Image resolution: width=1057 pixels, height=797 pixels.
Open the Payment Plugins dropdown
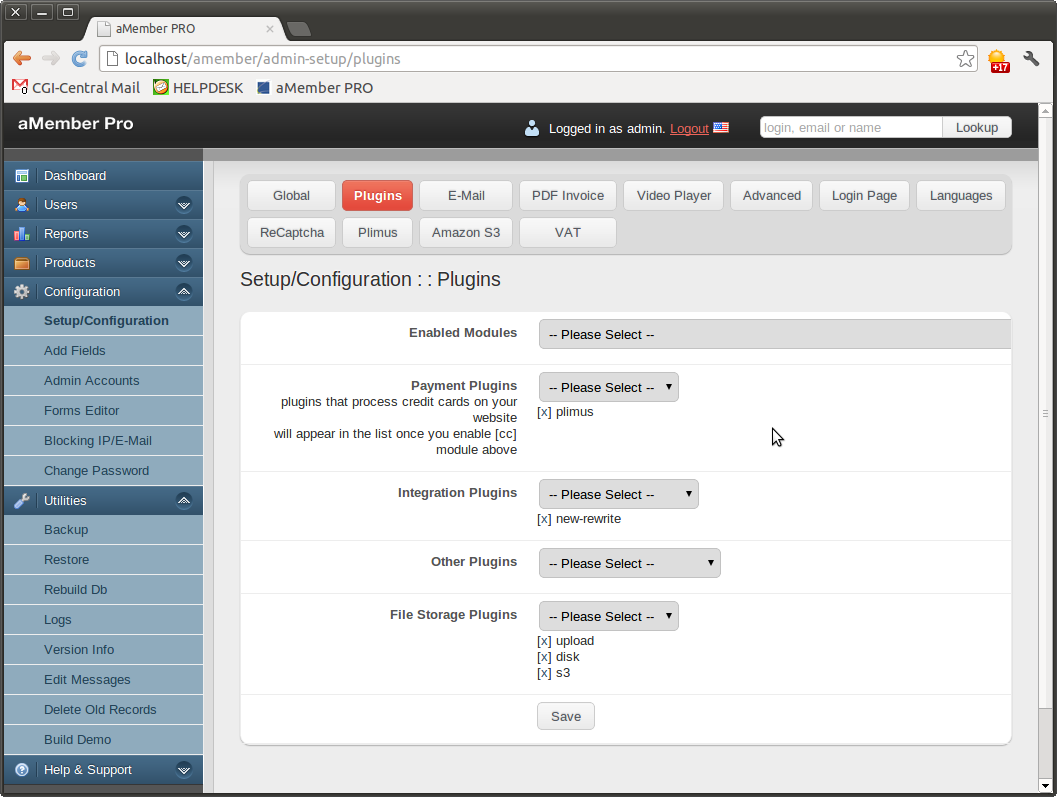click(x=608, y=388)
